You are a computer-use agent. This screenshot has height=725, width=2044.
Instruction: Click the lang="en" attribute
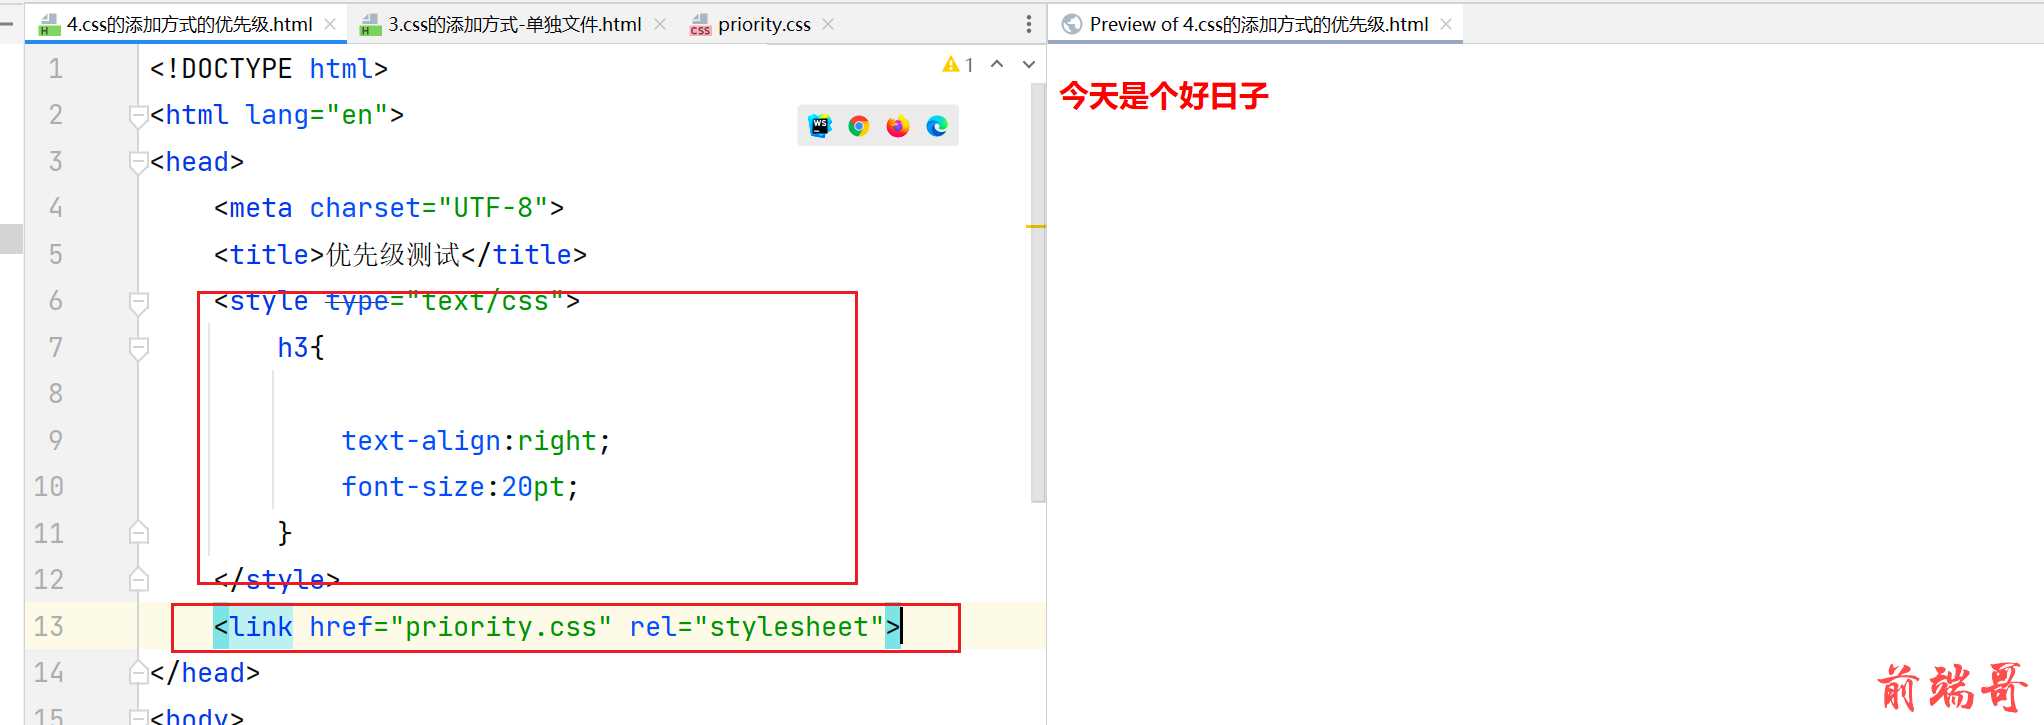[317, 116]
